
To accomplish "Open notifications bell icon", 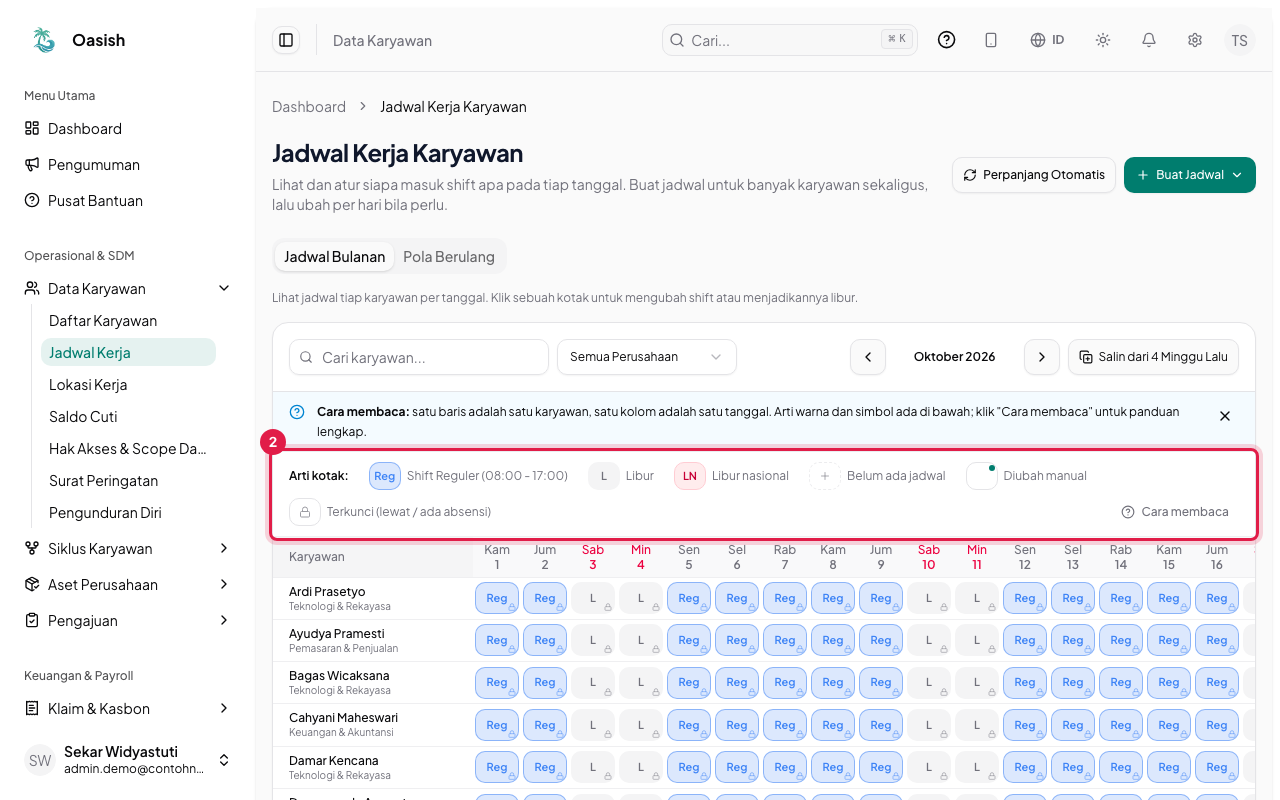I will [x=1149, y=40].
